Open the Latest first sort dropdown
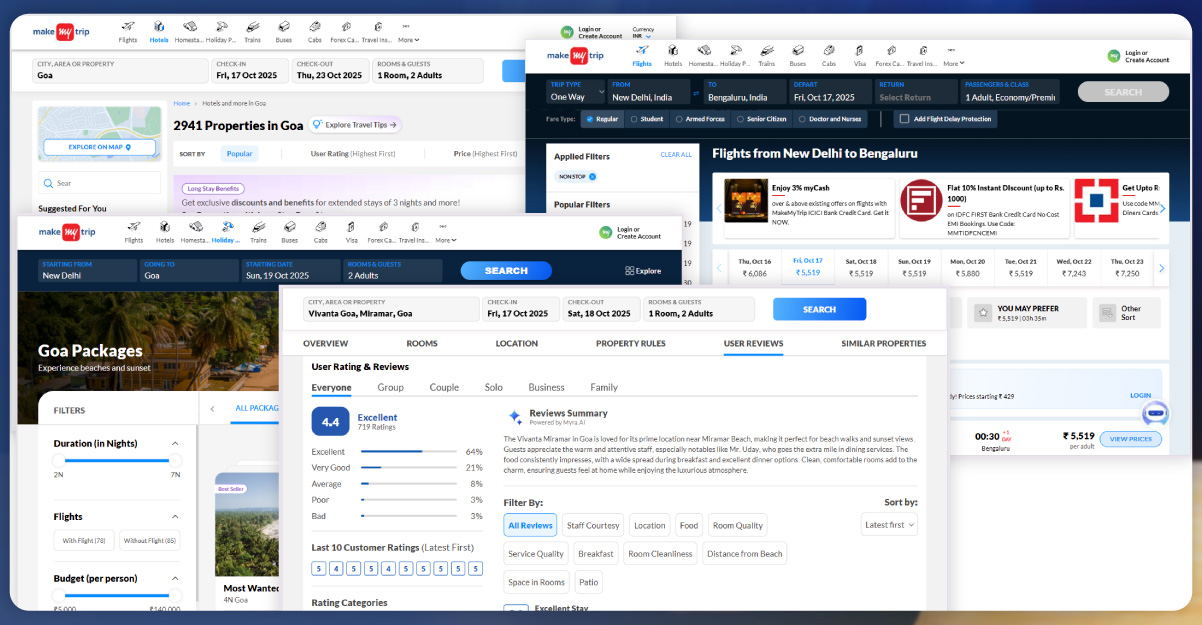This screenshot has height=625, width=1202. 889,525
